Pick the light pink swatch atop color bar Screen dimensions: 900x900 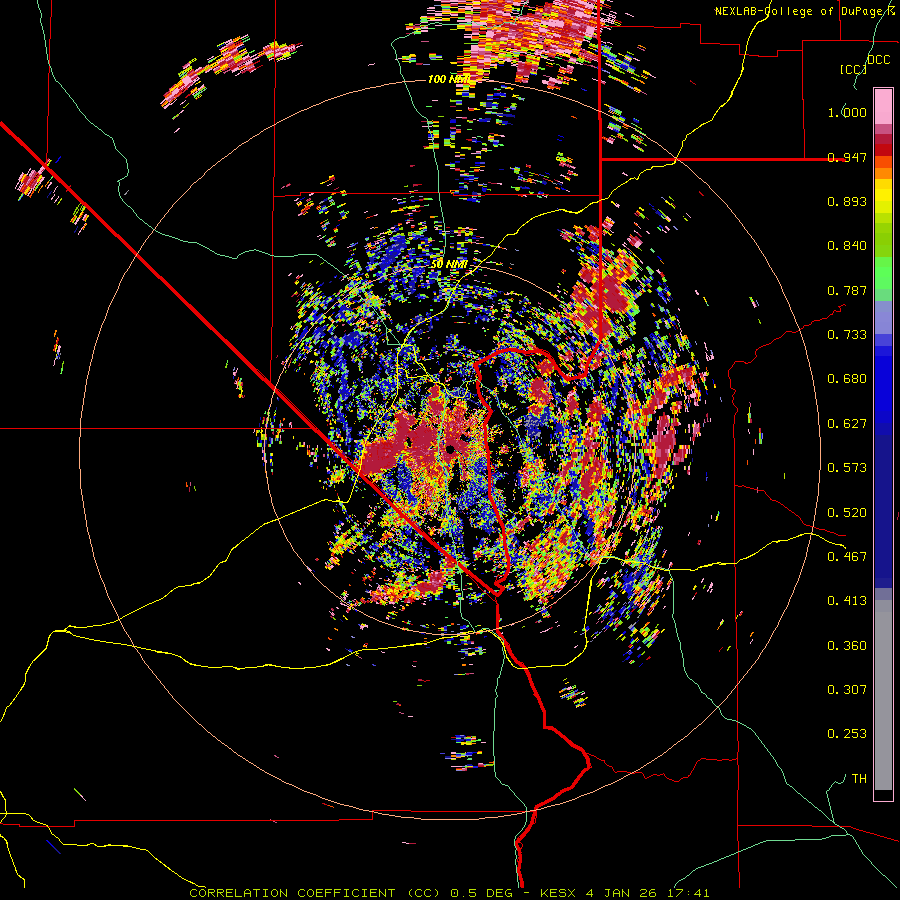[x=883, y=106]
